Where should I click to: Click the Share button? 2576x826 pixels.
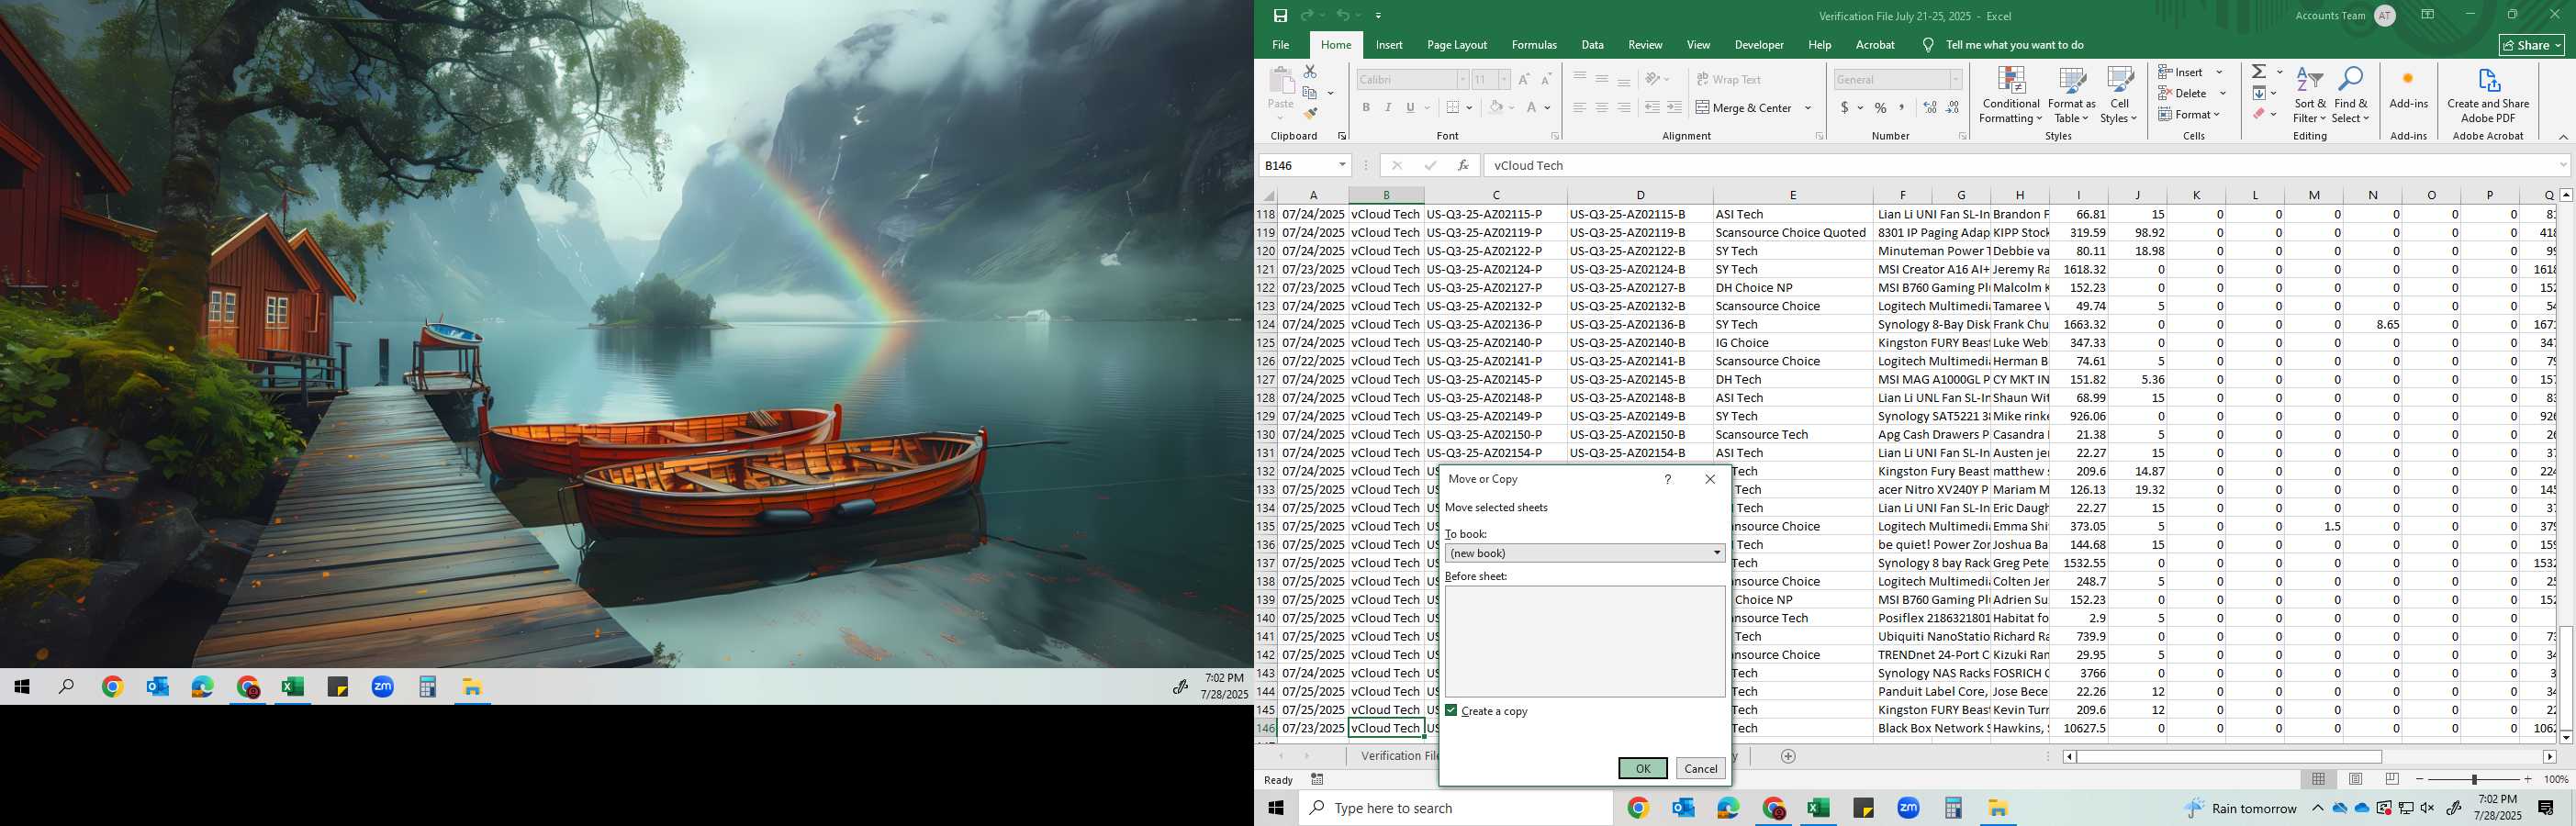pyautogui.click(x=2533, y=45)
